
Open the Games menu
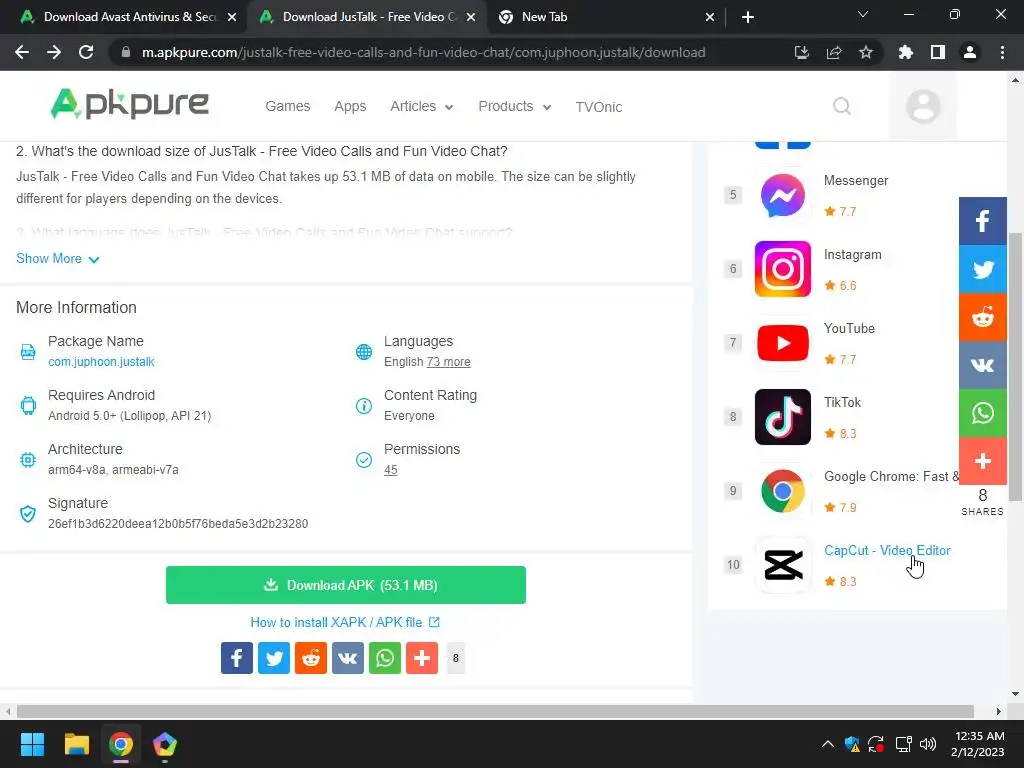pyautogui.click(x=287, y=106)
